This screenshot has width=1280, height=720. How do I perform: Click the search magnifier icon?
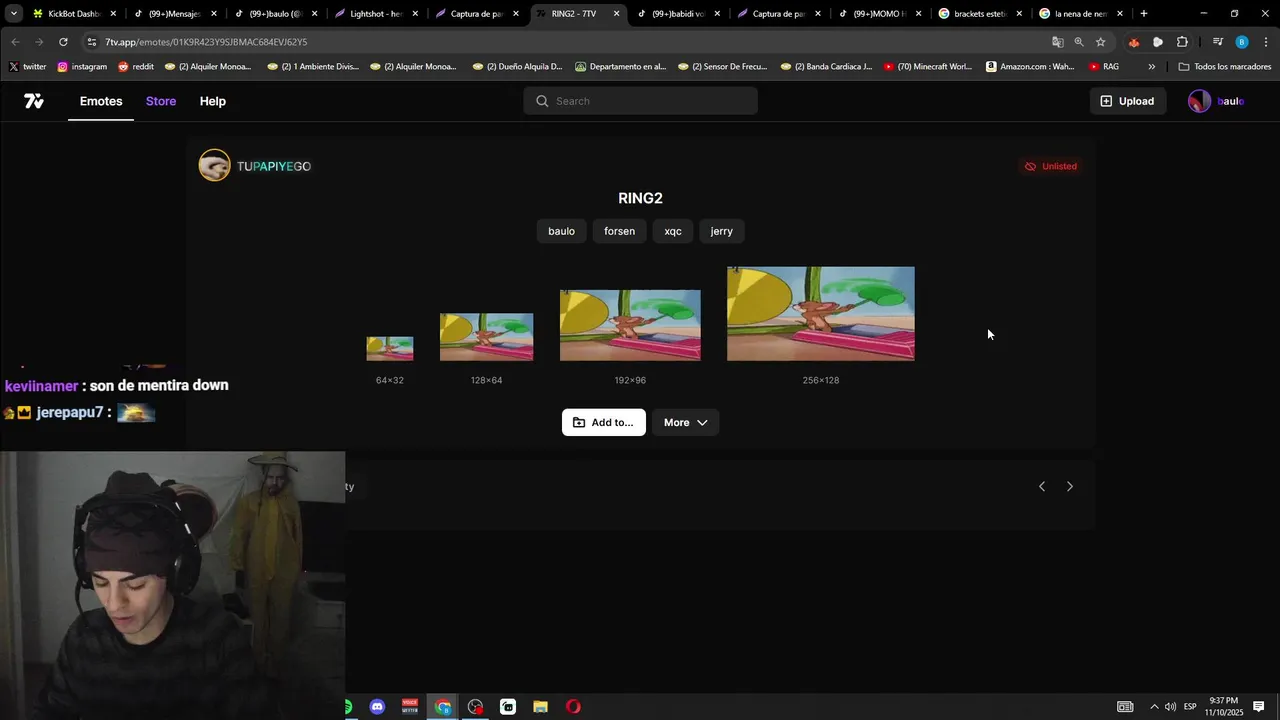[542, 101]
